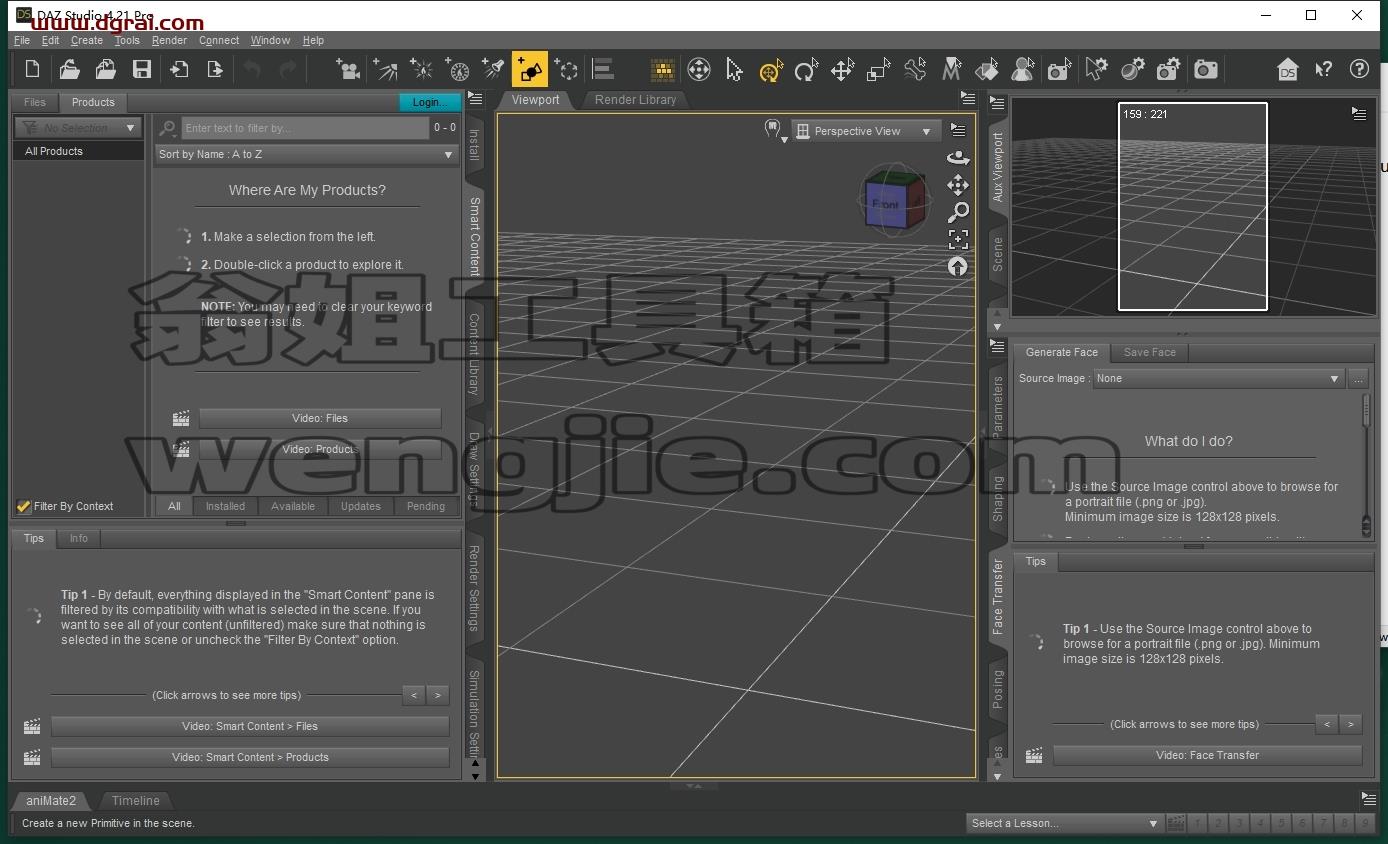Click the Save floppy disk icon

coord(142,69)
